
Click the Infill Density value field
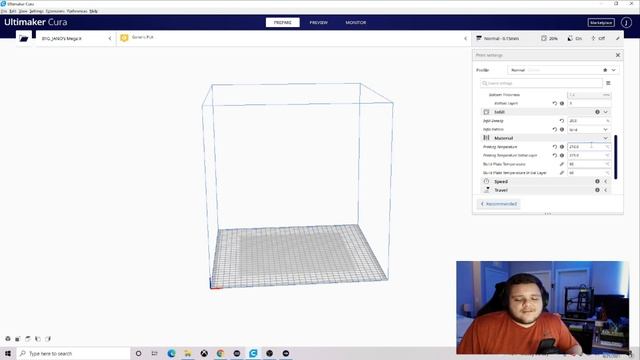point(589,121)
